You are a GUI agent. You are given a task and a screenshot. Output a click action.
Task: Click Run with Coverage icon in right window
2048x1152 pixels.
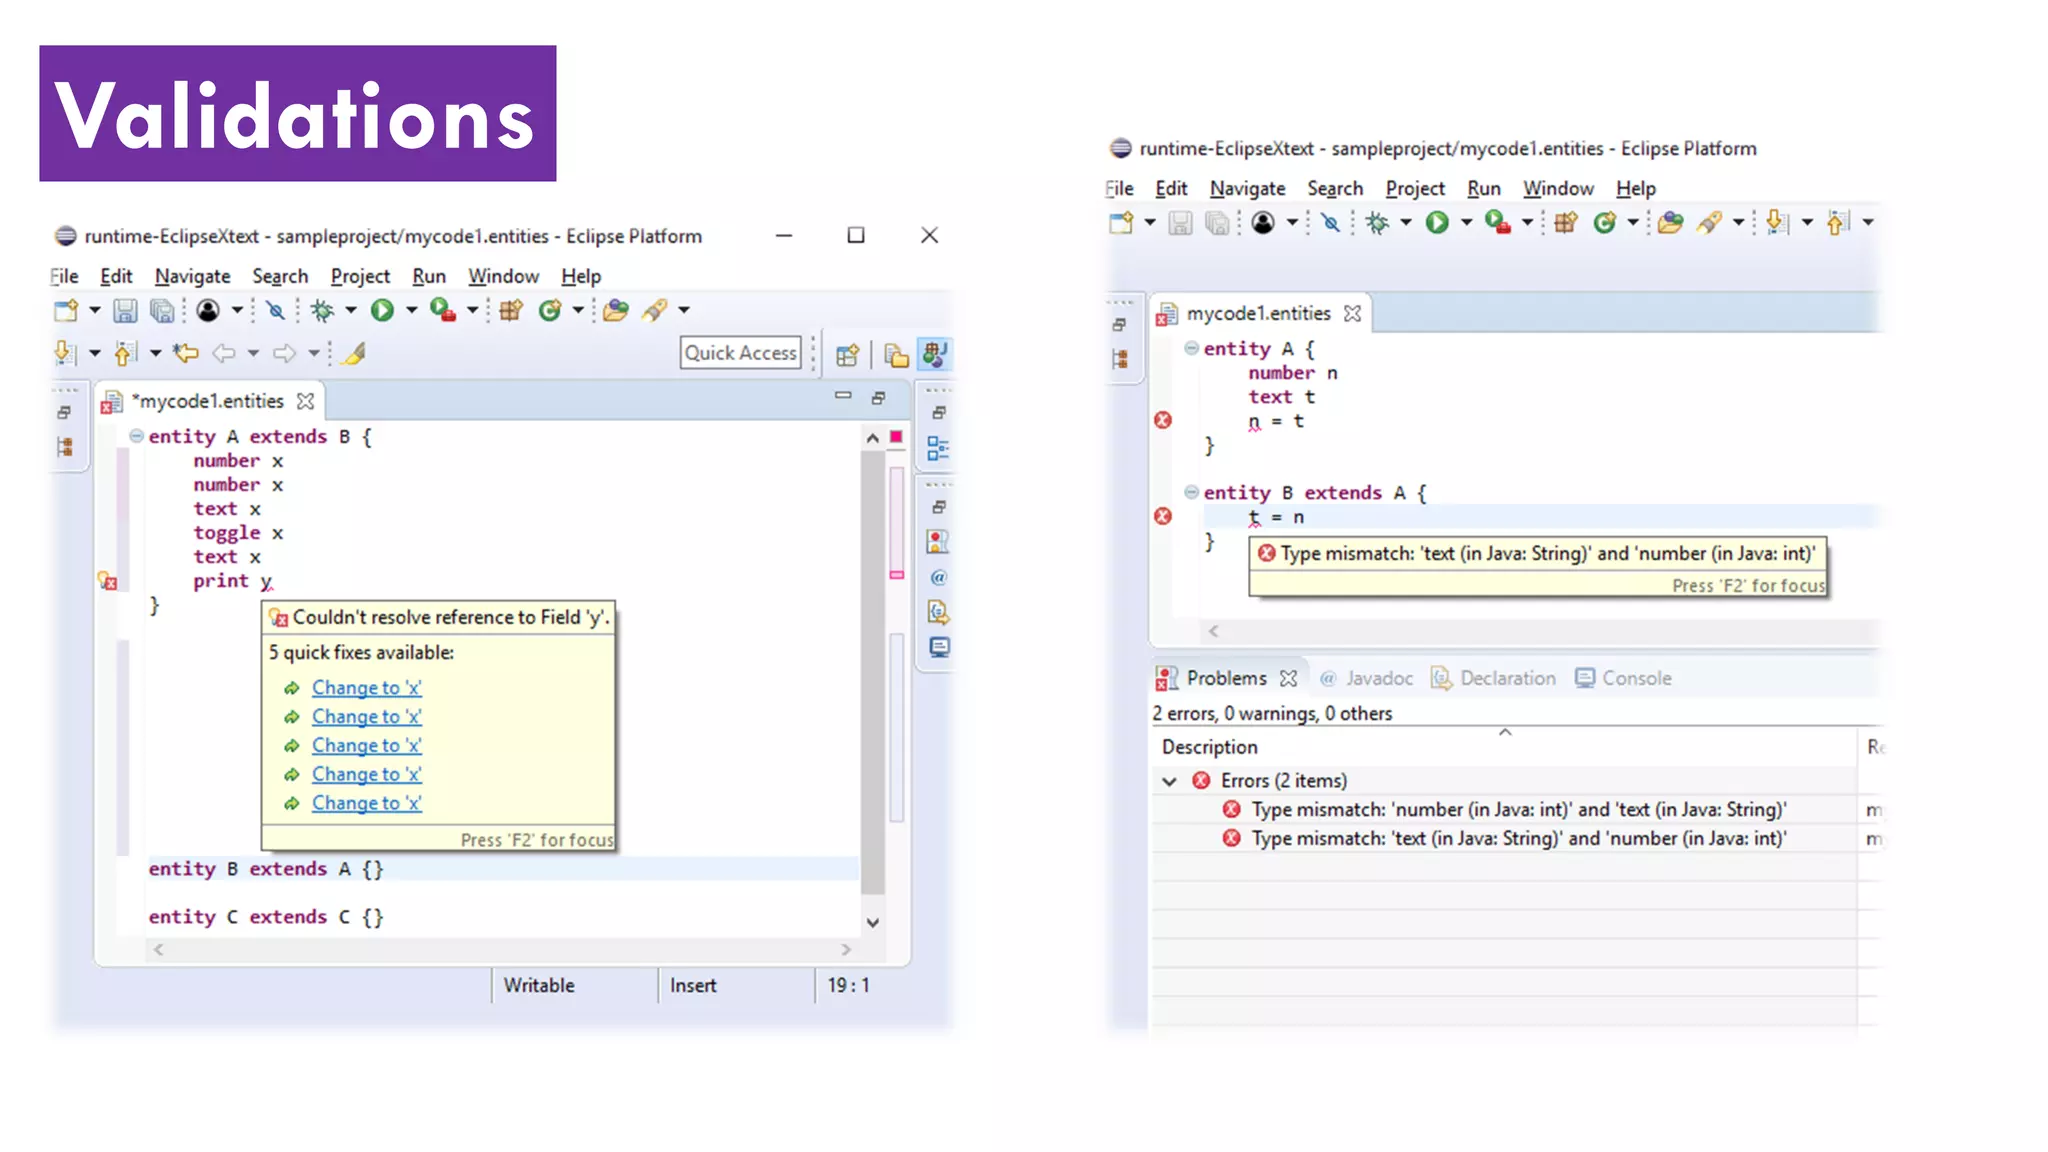point(1497,222)
